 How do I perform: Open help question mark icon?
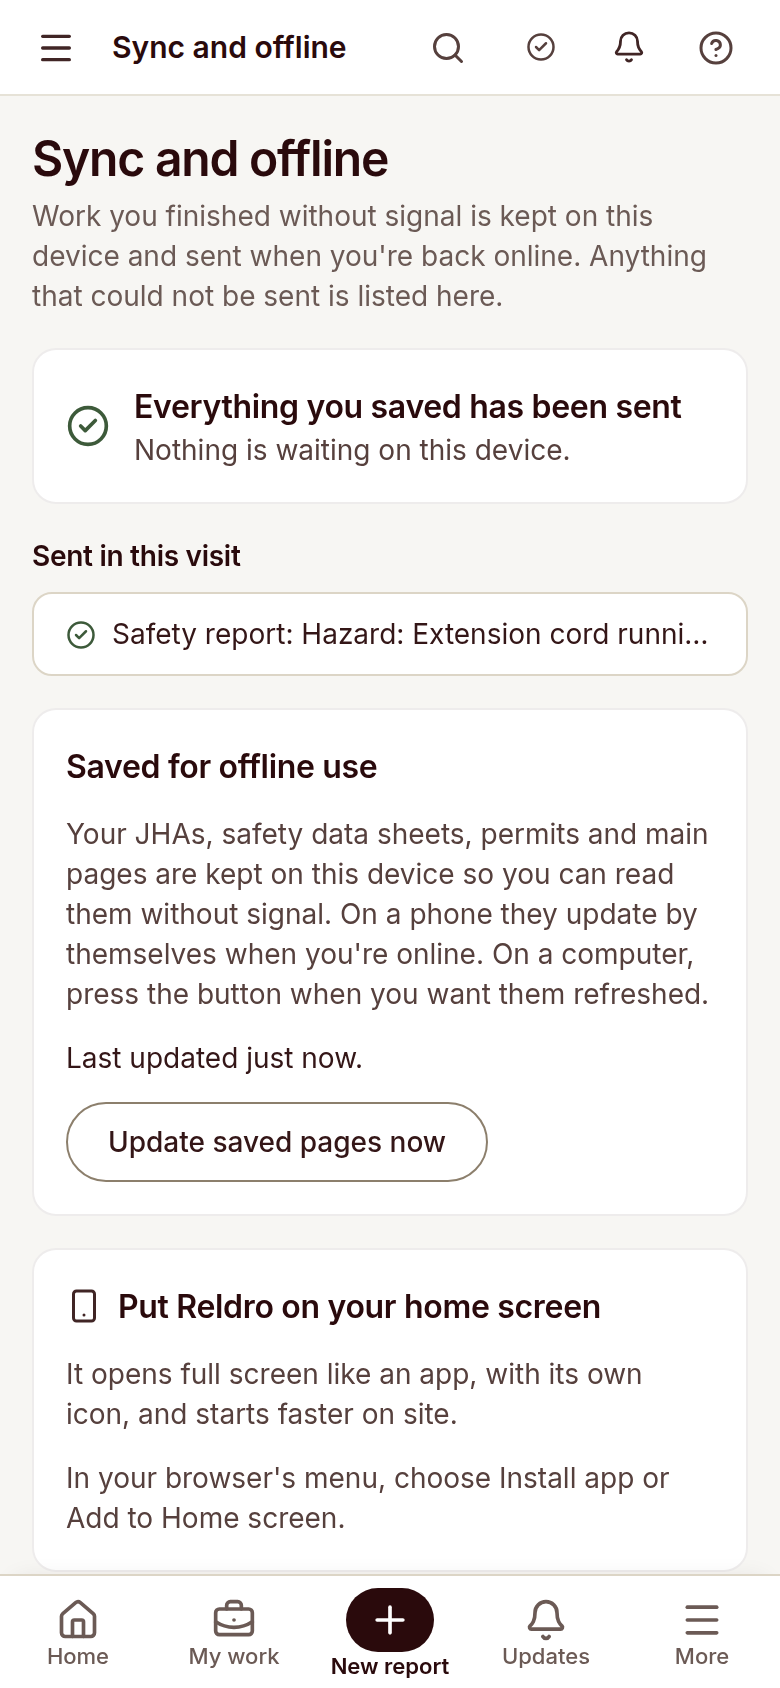716,47
